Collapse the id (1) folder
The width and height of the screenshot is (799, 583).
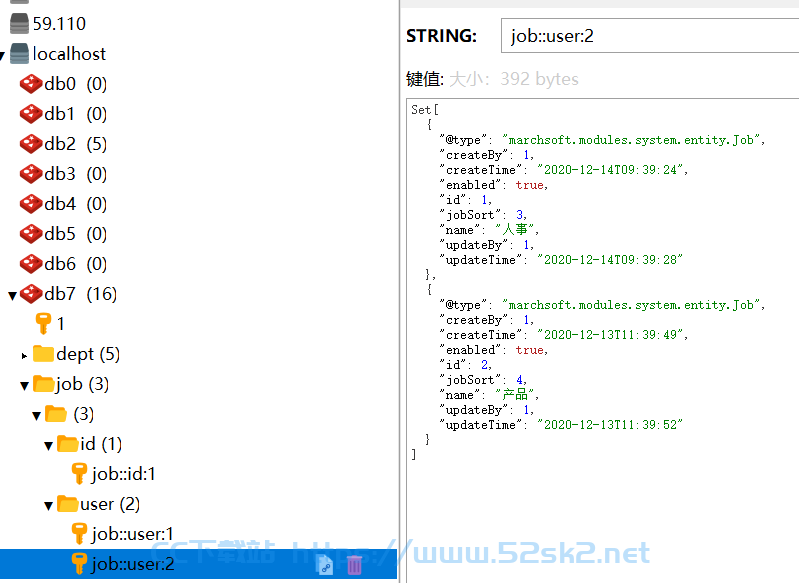48,446
